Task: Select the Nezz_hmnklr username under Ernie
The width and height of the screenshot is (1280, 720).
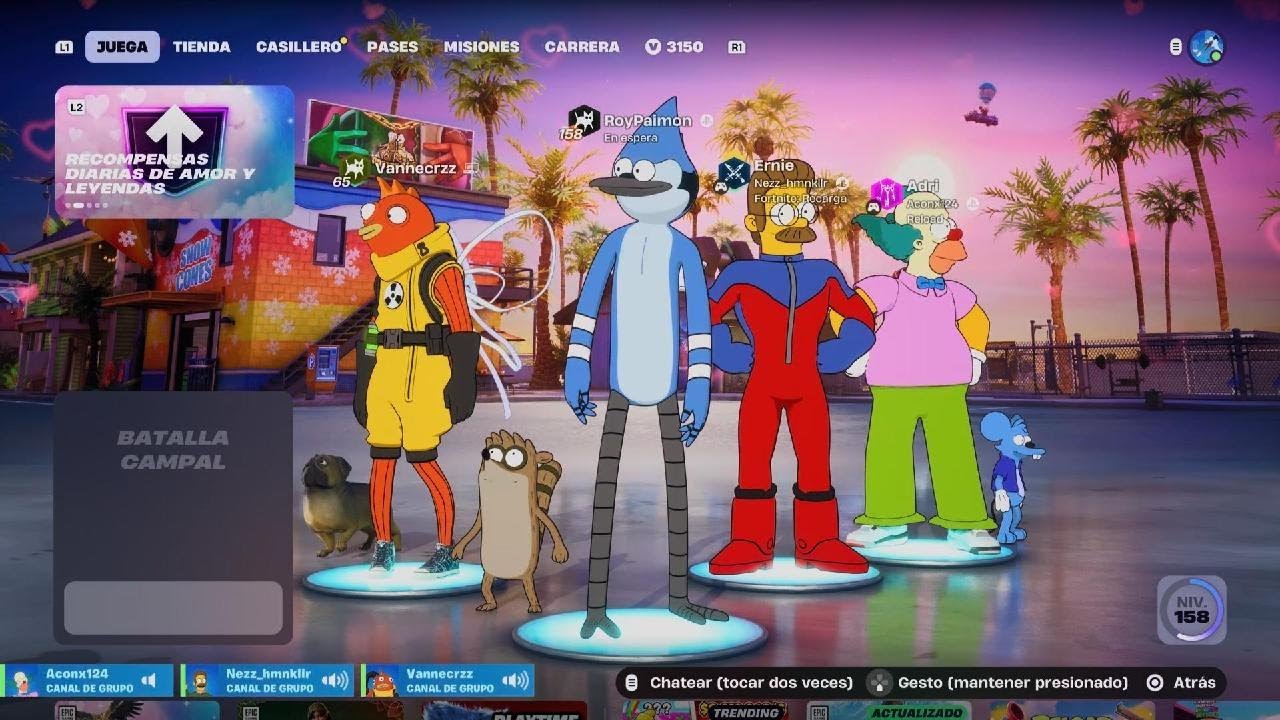Action: coord(792,183)
